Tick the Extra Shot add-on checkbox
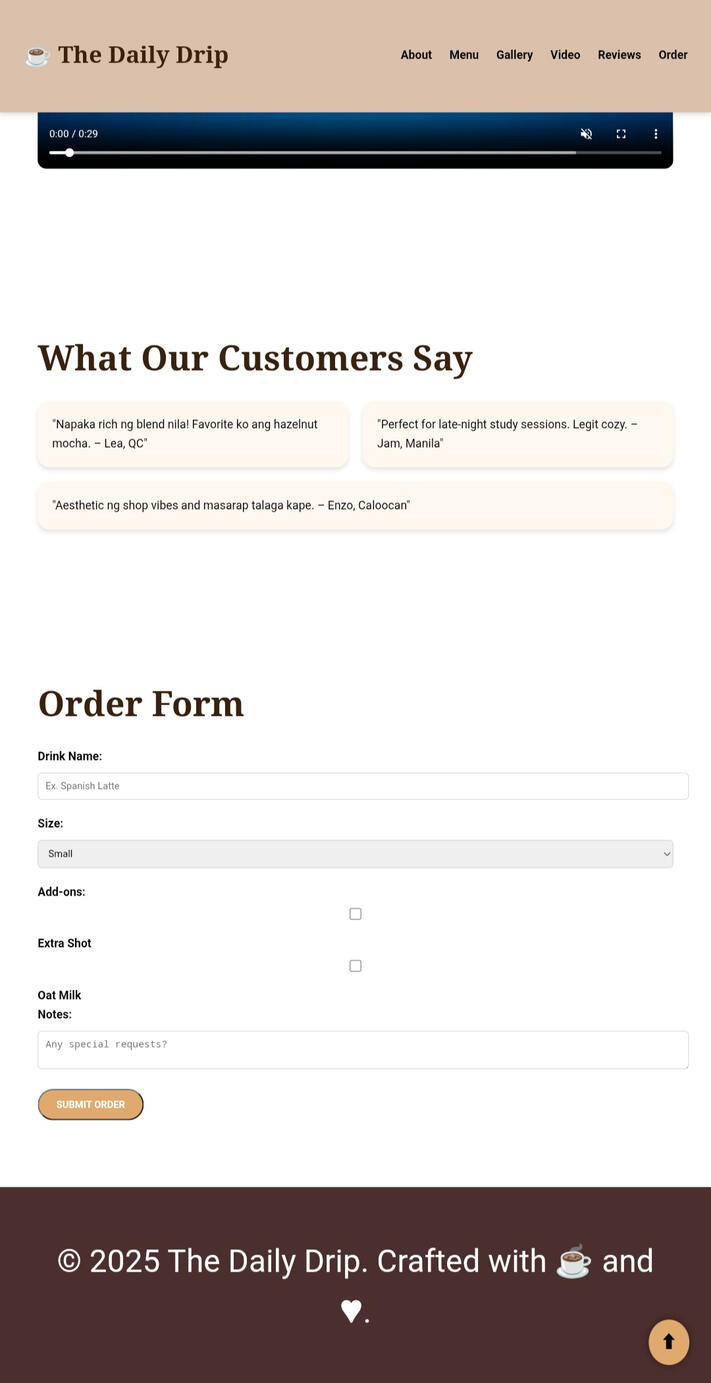 (355, 914)
